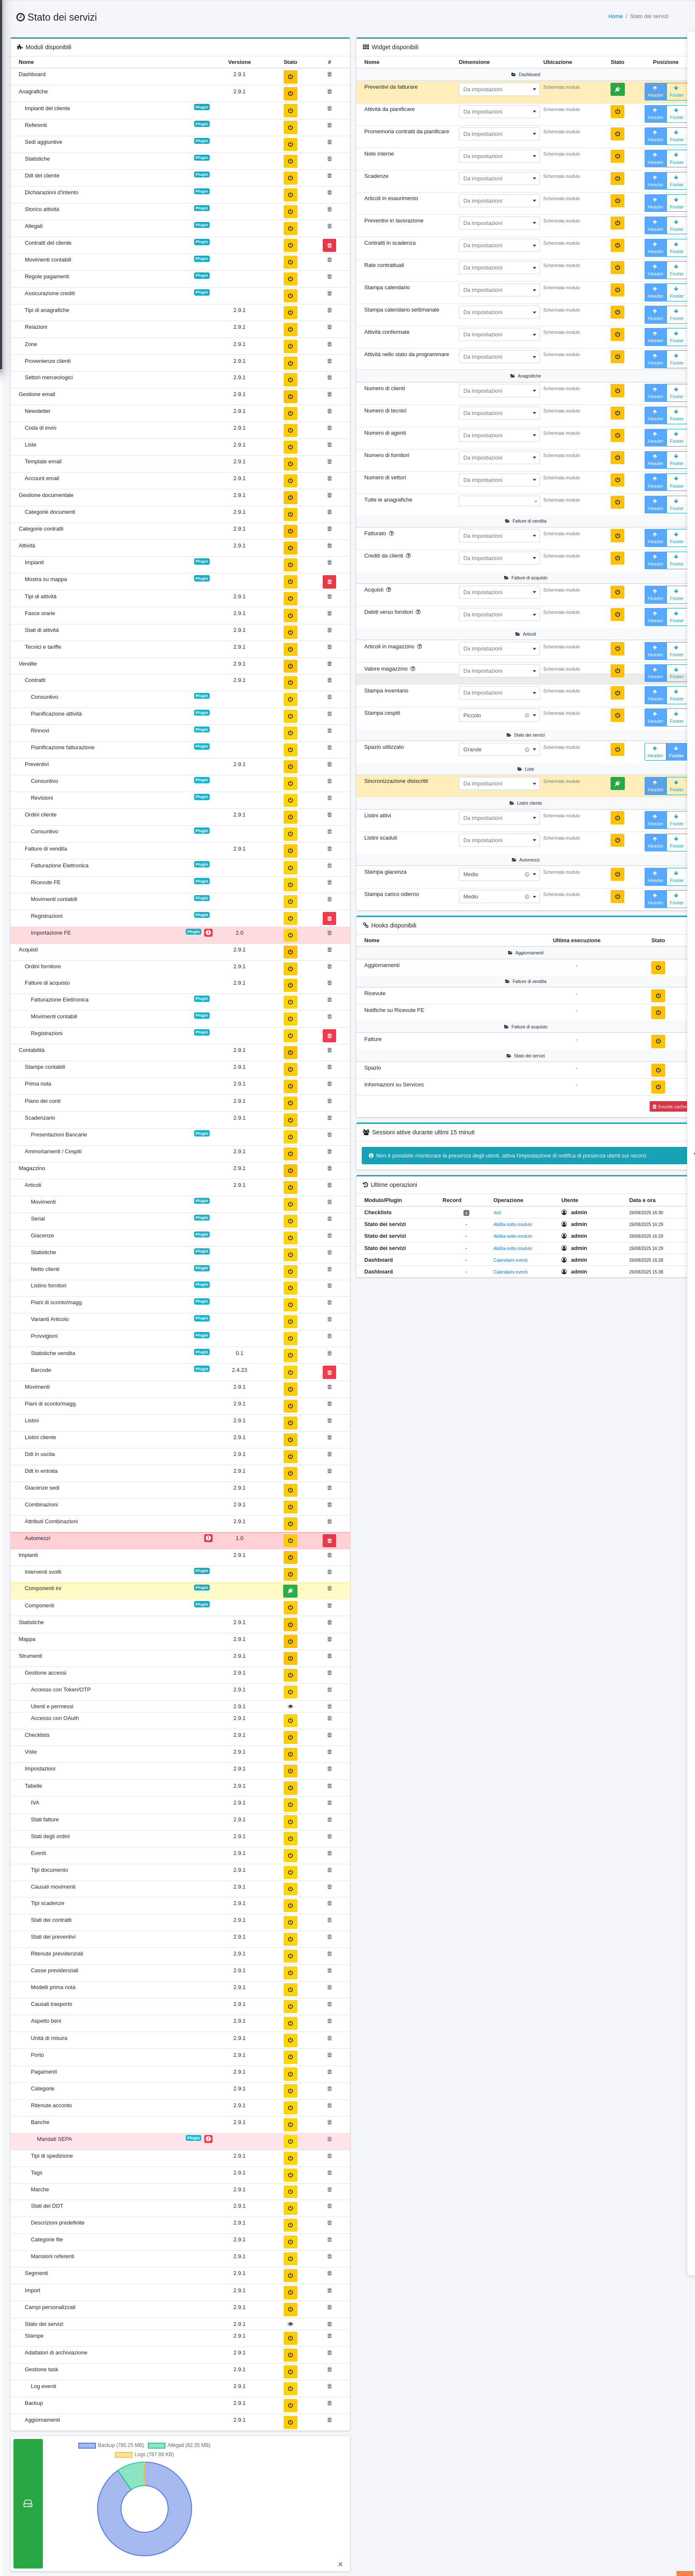Click the eye icon in Utenti e permessi row
Viewport: 695px width, 2576px height.
pos(290,1707)
